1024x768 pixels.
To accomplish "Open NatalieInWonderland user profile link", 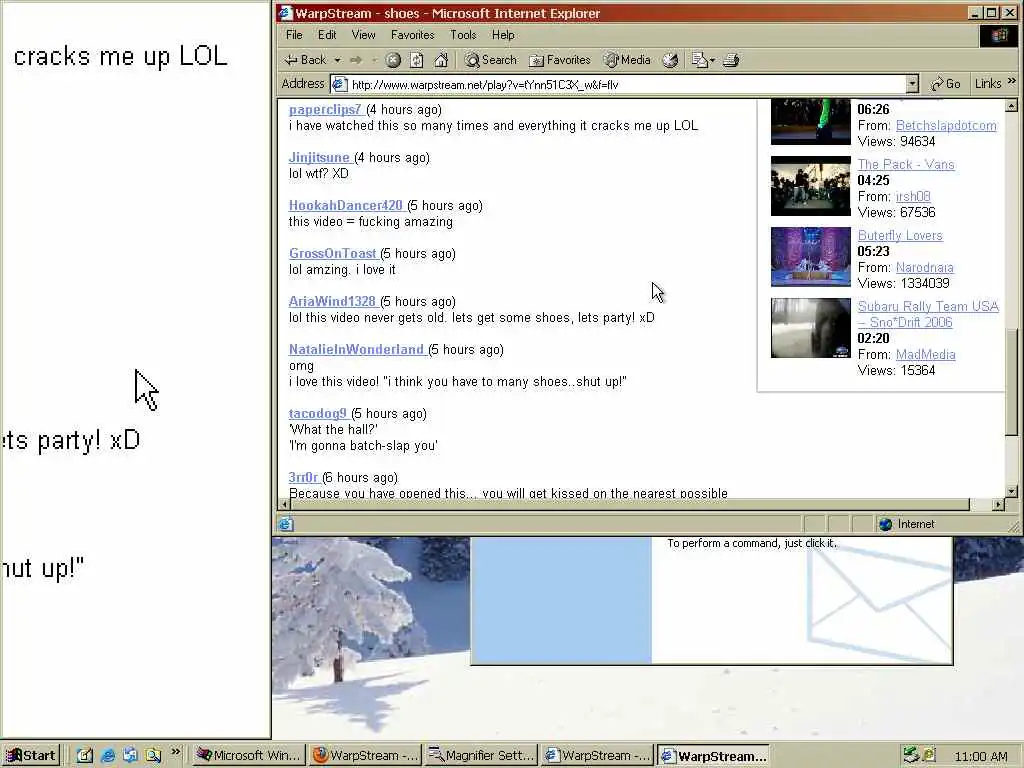I will (x=356, y=349).
